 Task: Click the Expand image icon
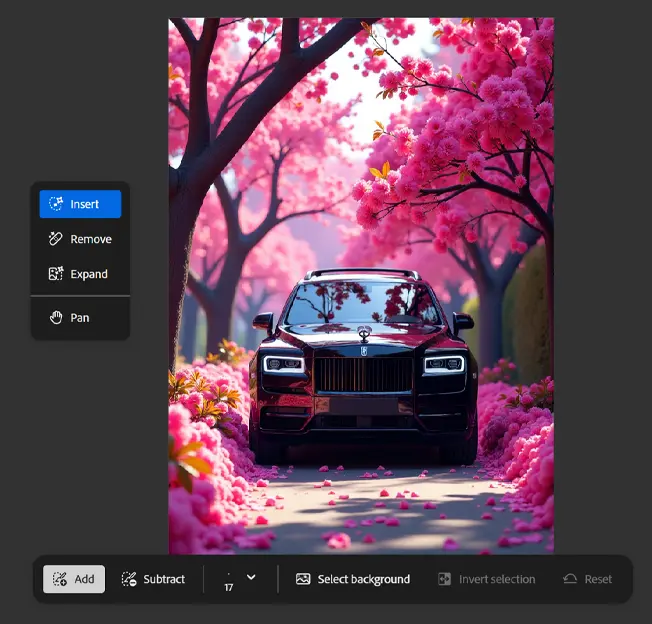56,274
